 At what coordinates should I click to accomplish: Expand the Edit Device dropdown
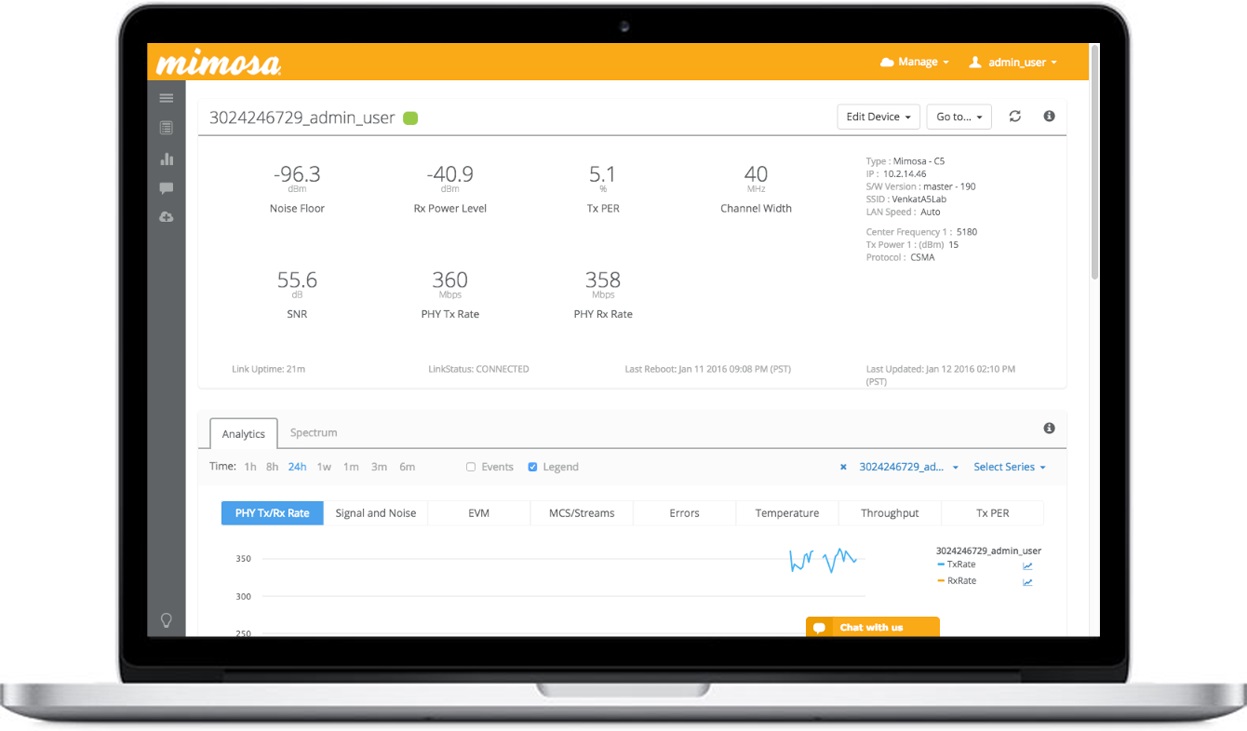878,117
